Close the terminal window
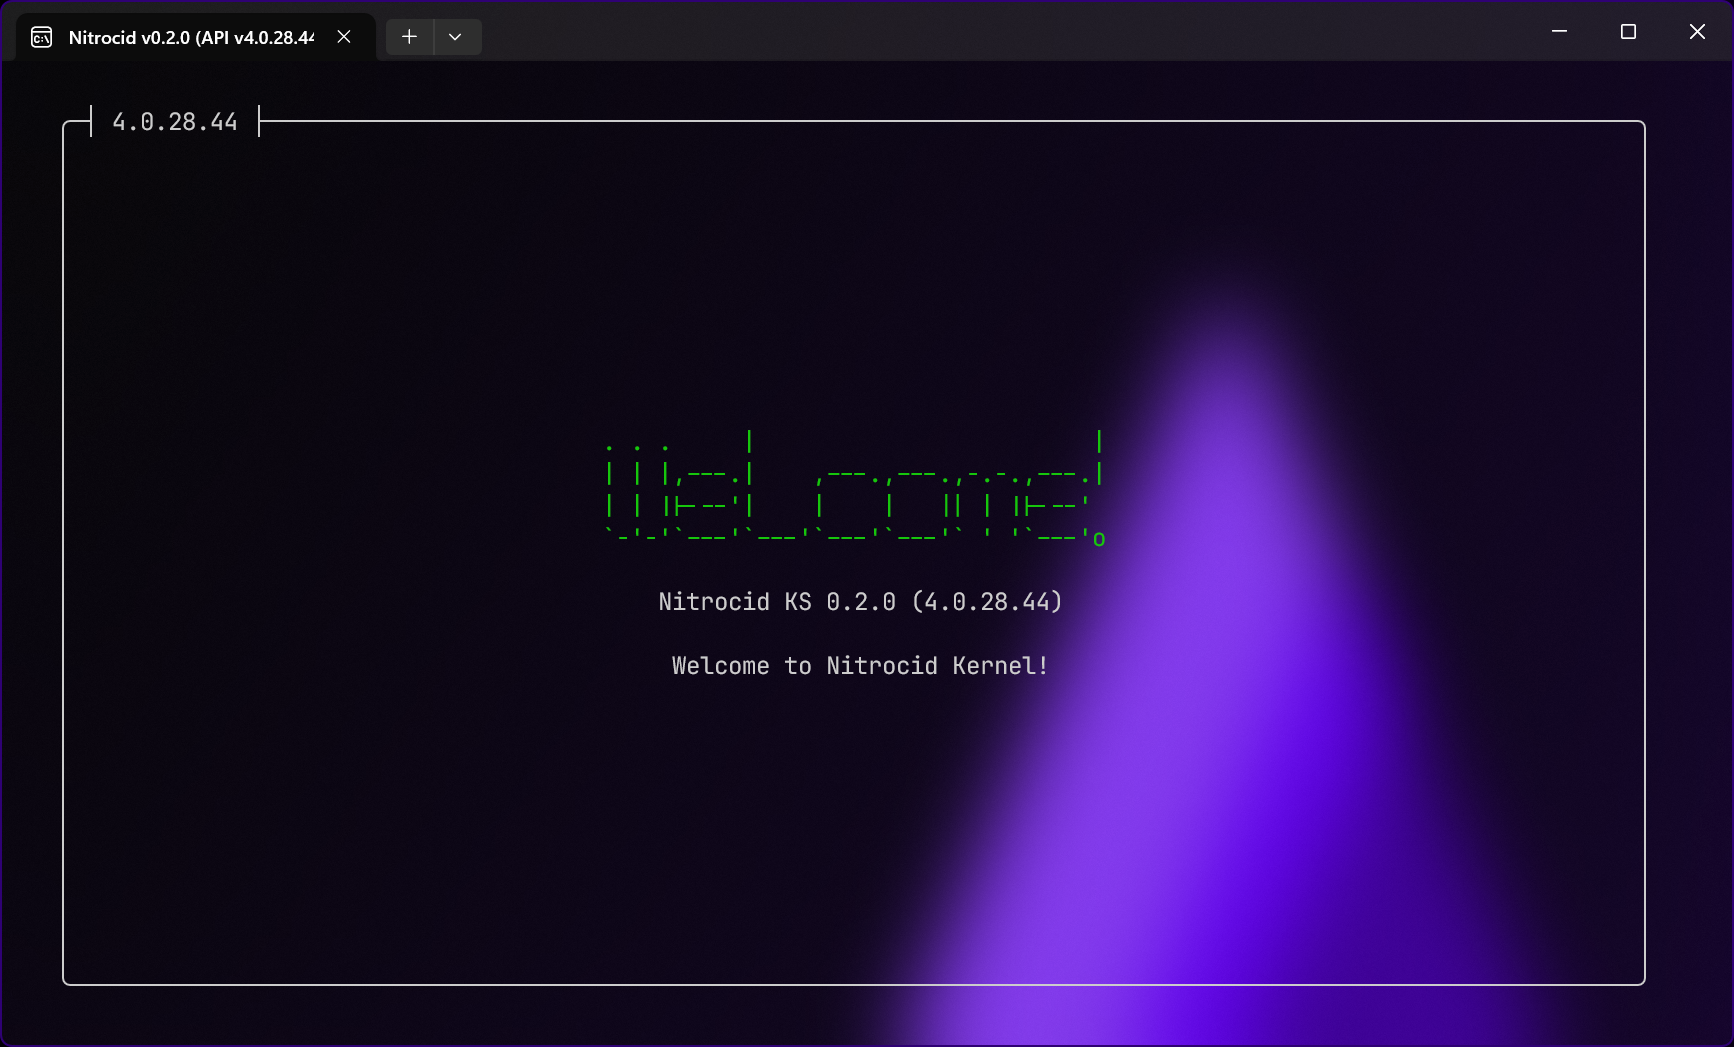This screenshot has width=1734, height=1047. coord(1697,32)
